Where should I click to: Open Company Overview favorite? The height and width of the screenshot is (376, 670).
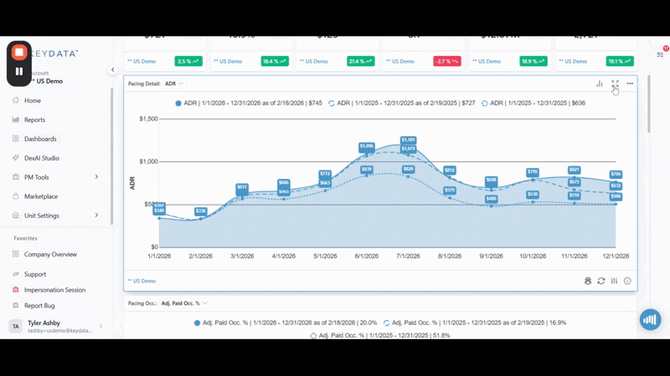coord(50,254)
